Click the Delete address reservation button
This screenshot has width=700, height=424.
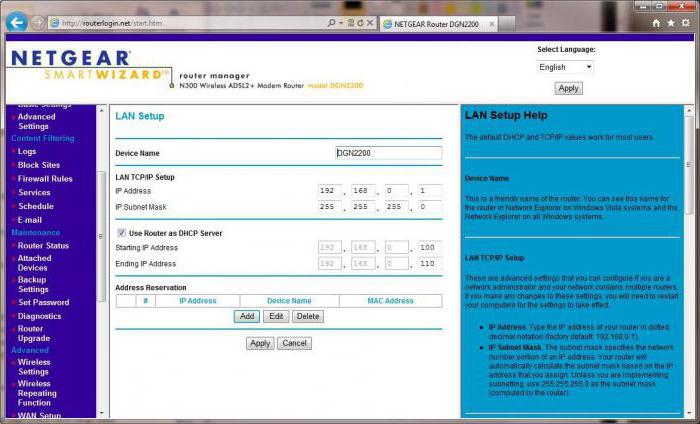point(307,316)
